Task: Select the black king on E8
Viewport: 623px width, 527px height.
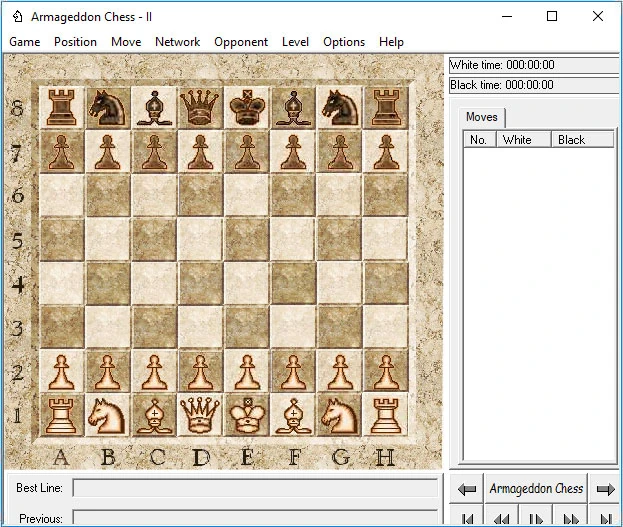Action: coord(247,107)
